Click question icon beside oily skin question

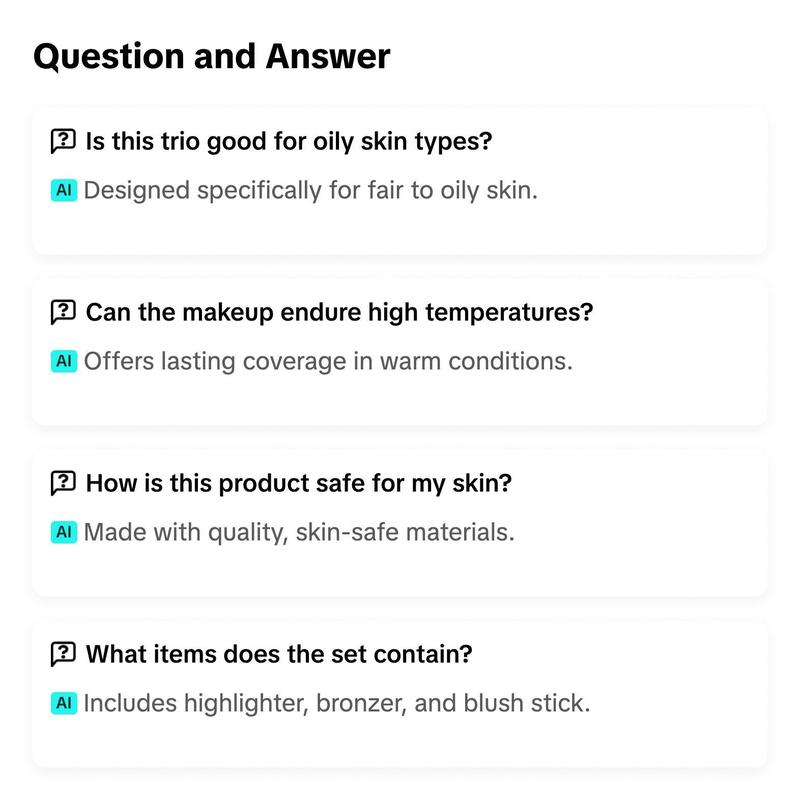point(63,141)
